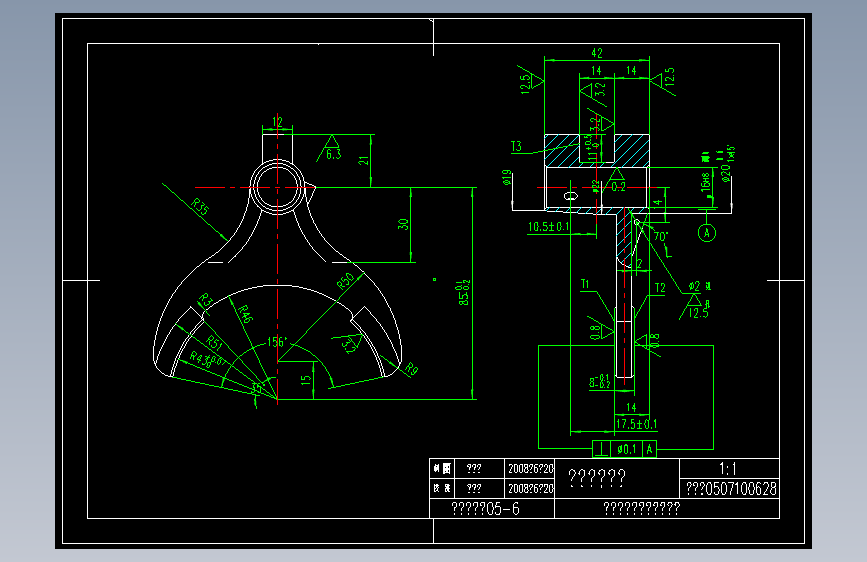
Task: Select the "R35" radius label
Action: pyautogui.click(x=200, y=206)
